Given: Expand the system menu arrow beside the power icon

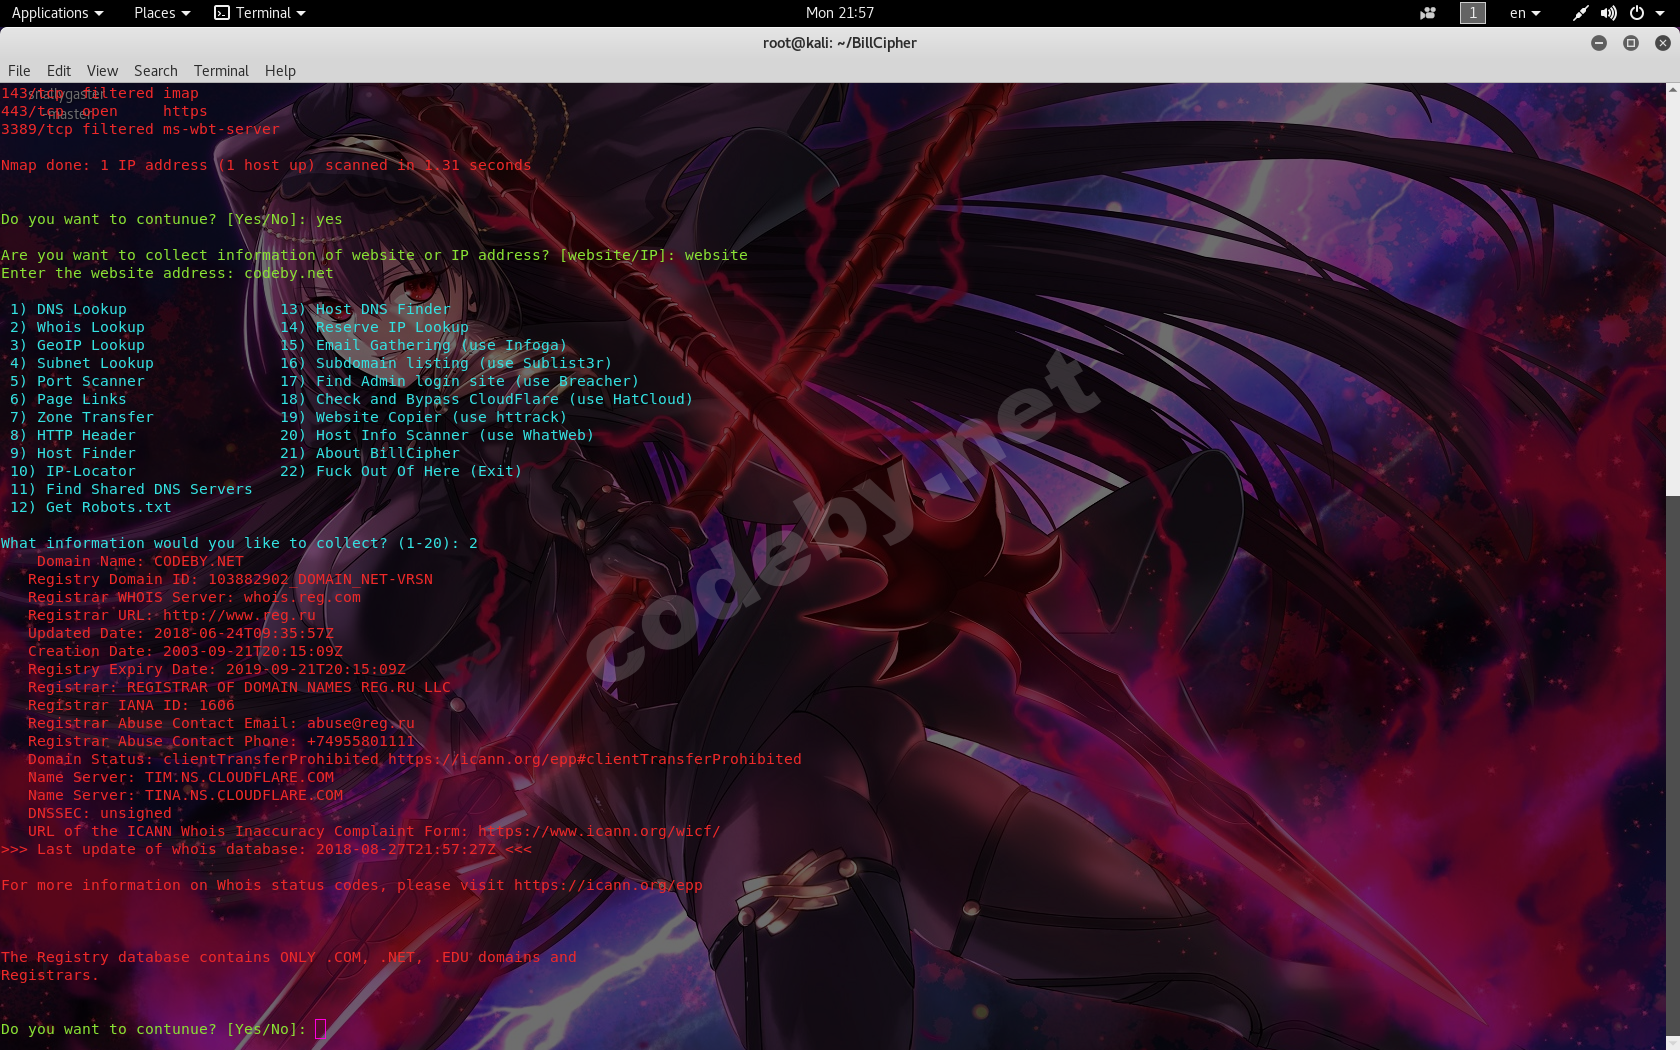Looking at the screenshot, I should (1659, 13).
